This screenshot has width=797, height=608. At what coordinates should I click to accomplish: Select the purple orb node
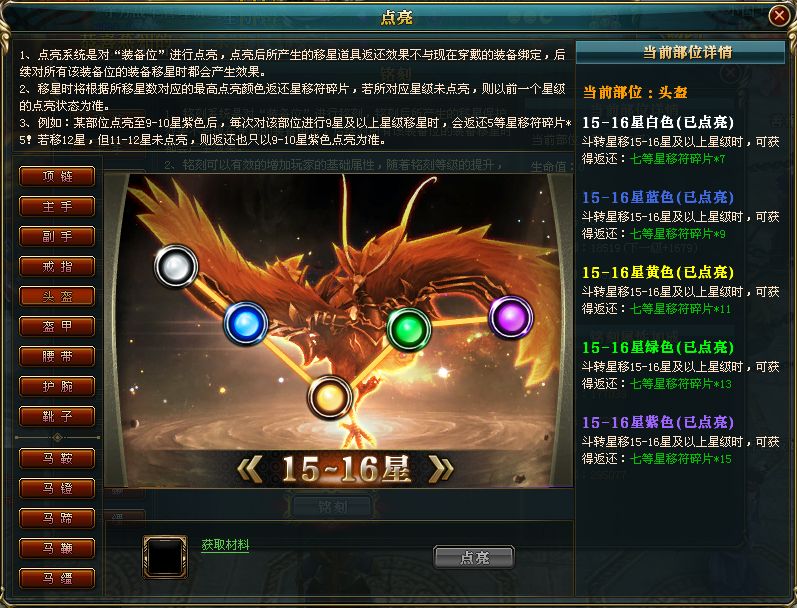point(511,317)
